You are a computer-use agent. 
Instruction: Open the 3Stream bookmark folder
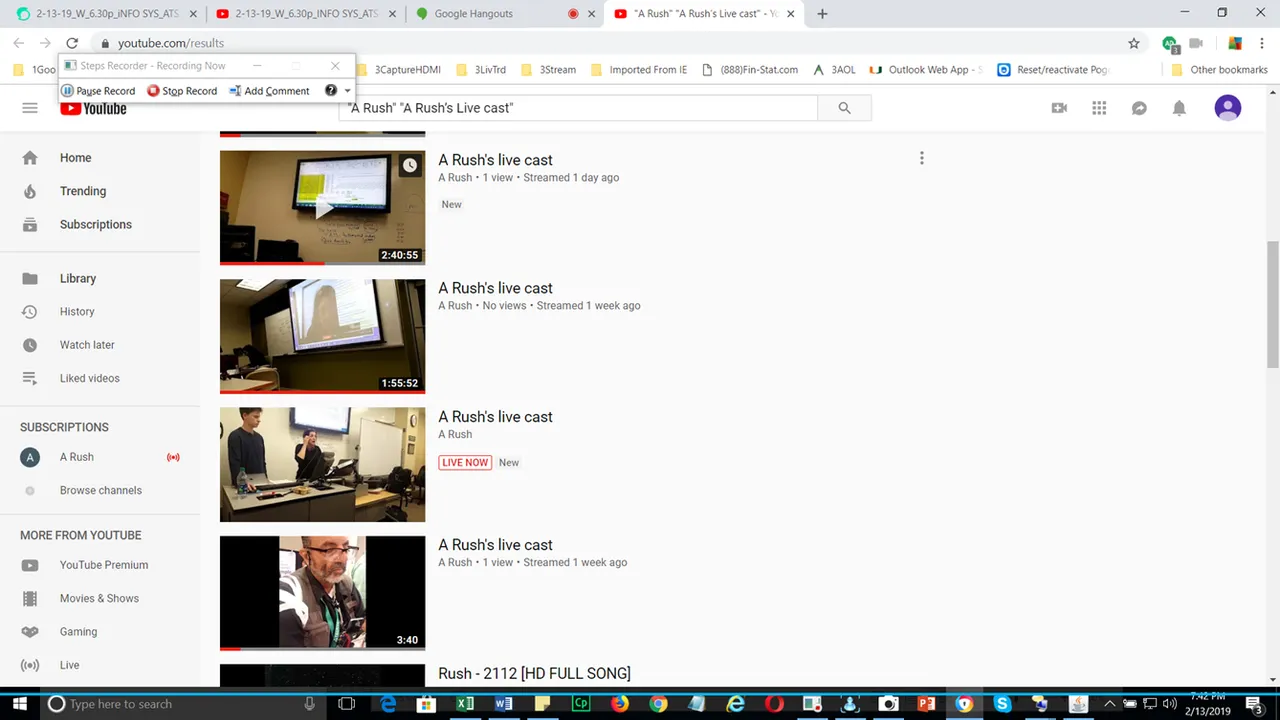point(548,70)
